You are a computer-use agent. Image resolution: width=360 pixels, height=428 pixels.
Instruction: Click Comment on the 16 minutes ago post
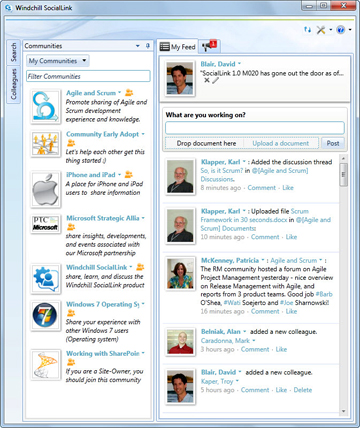pos(265,311)
